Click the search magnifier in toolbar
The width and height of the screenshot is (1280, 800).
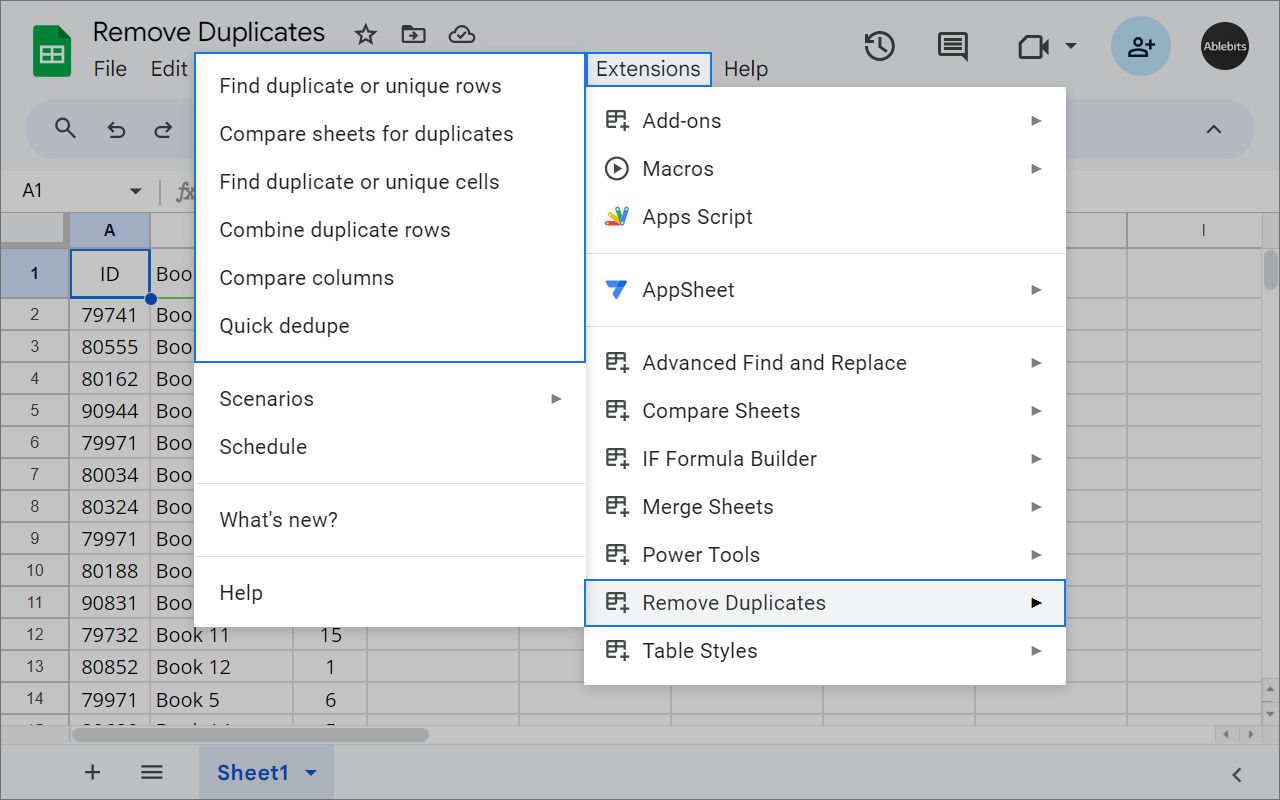coord(66,129)
